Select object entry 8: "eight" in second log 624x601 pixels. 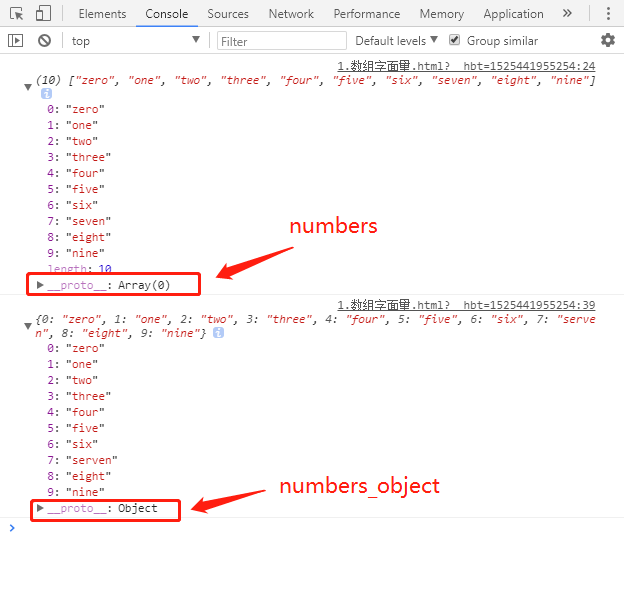pyautogui.click(x=79, y=476)
